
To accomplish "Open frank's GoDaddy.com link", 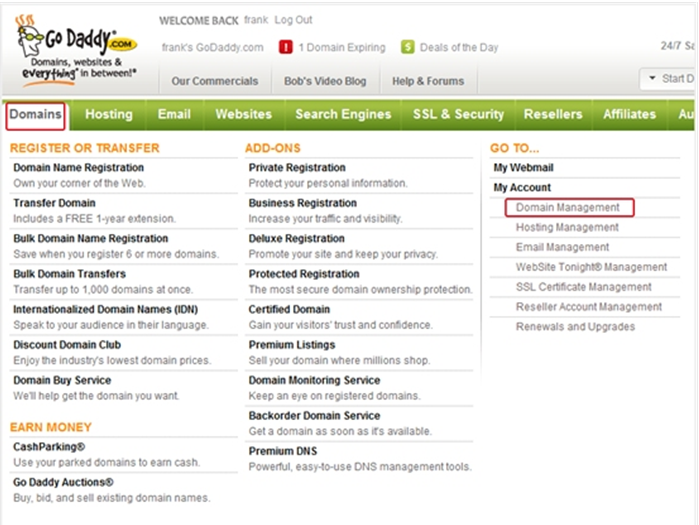I will 213,47.
